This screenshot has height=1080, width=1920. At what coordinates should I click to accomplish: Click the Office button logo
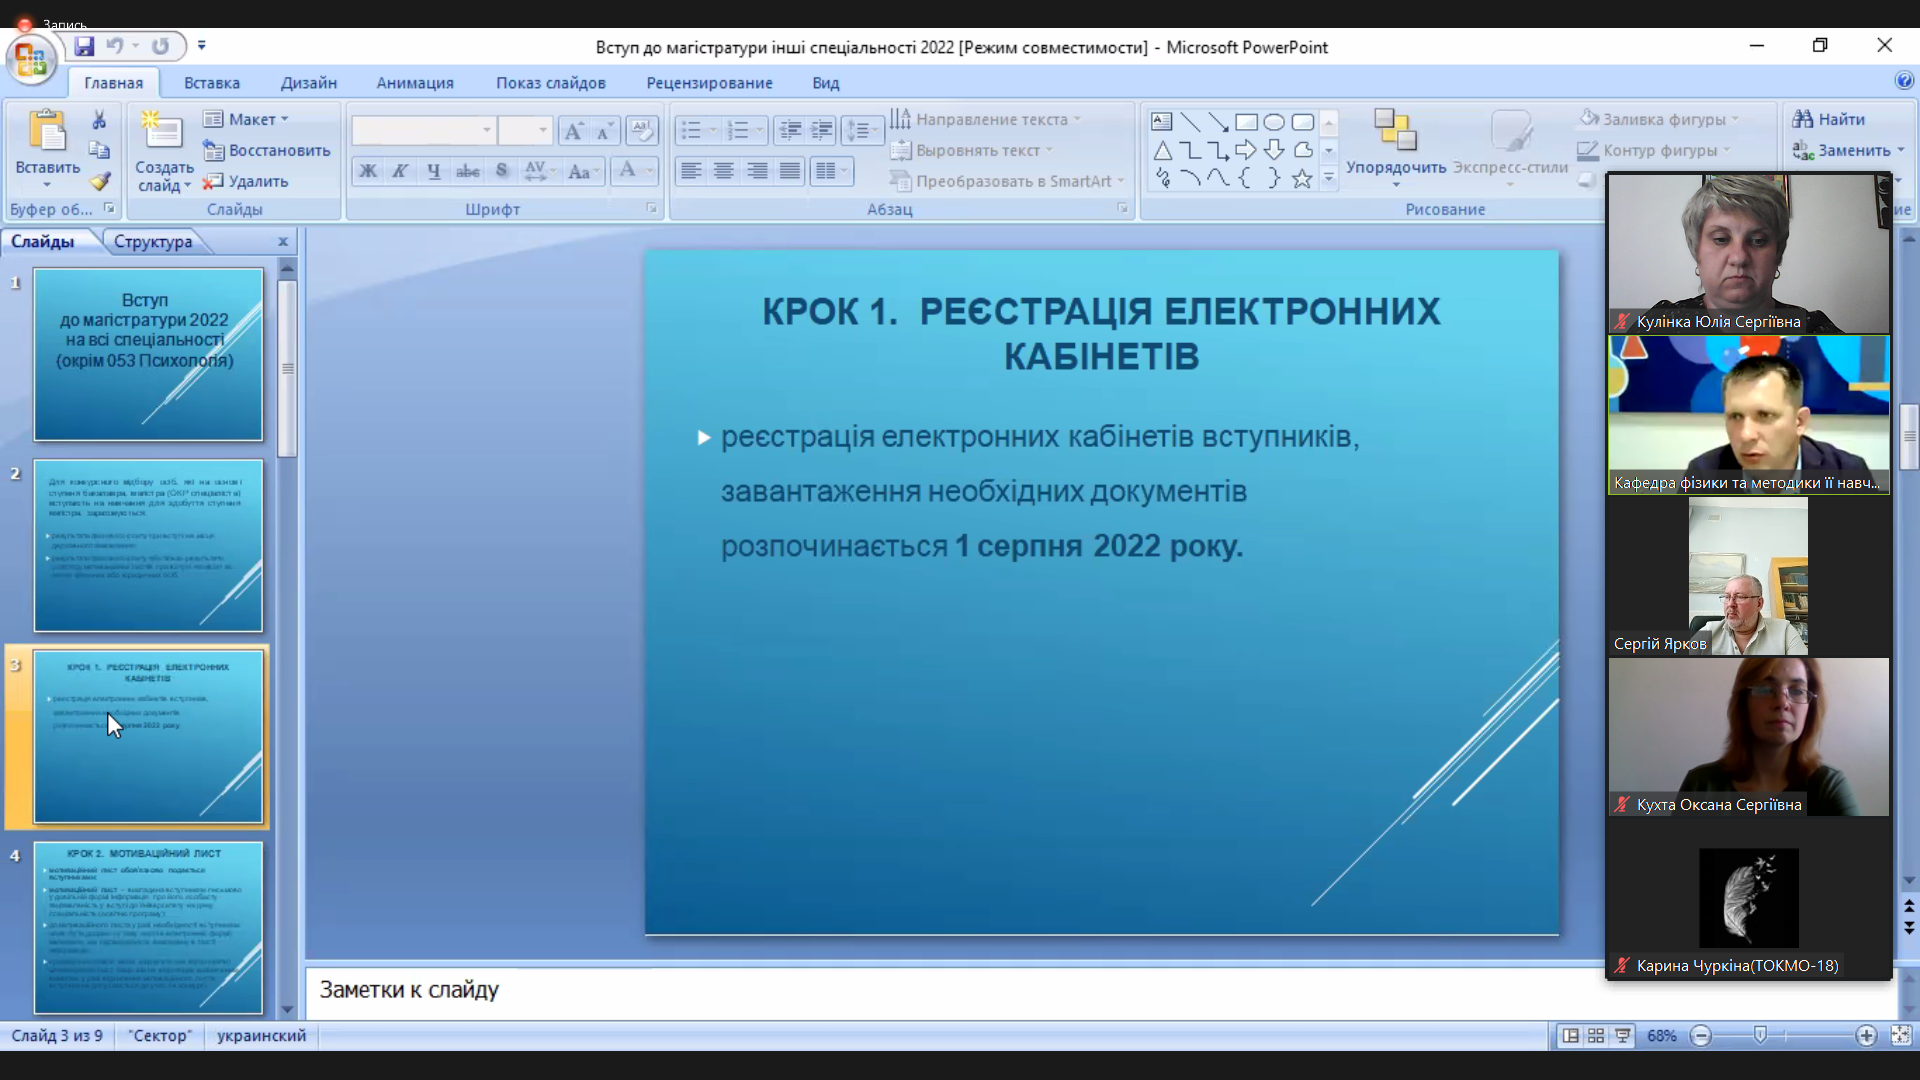point(31,60)
